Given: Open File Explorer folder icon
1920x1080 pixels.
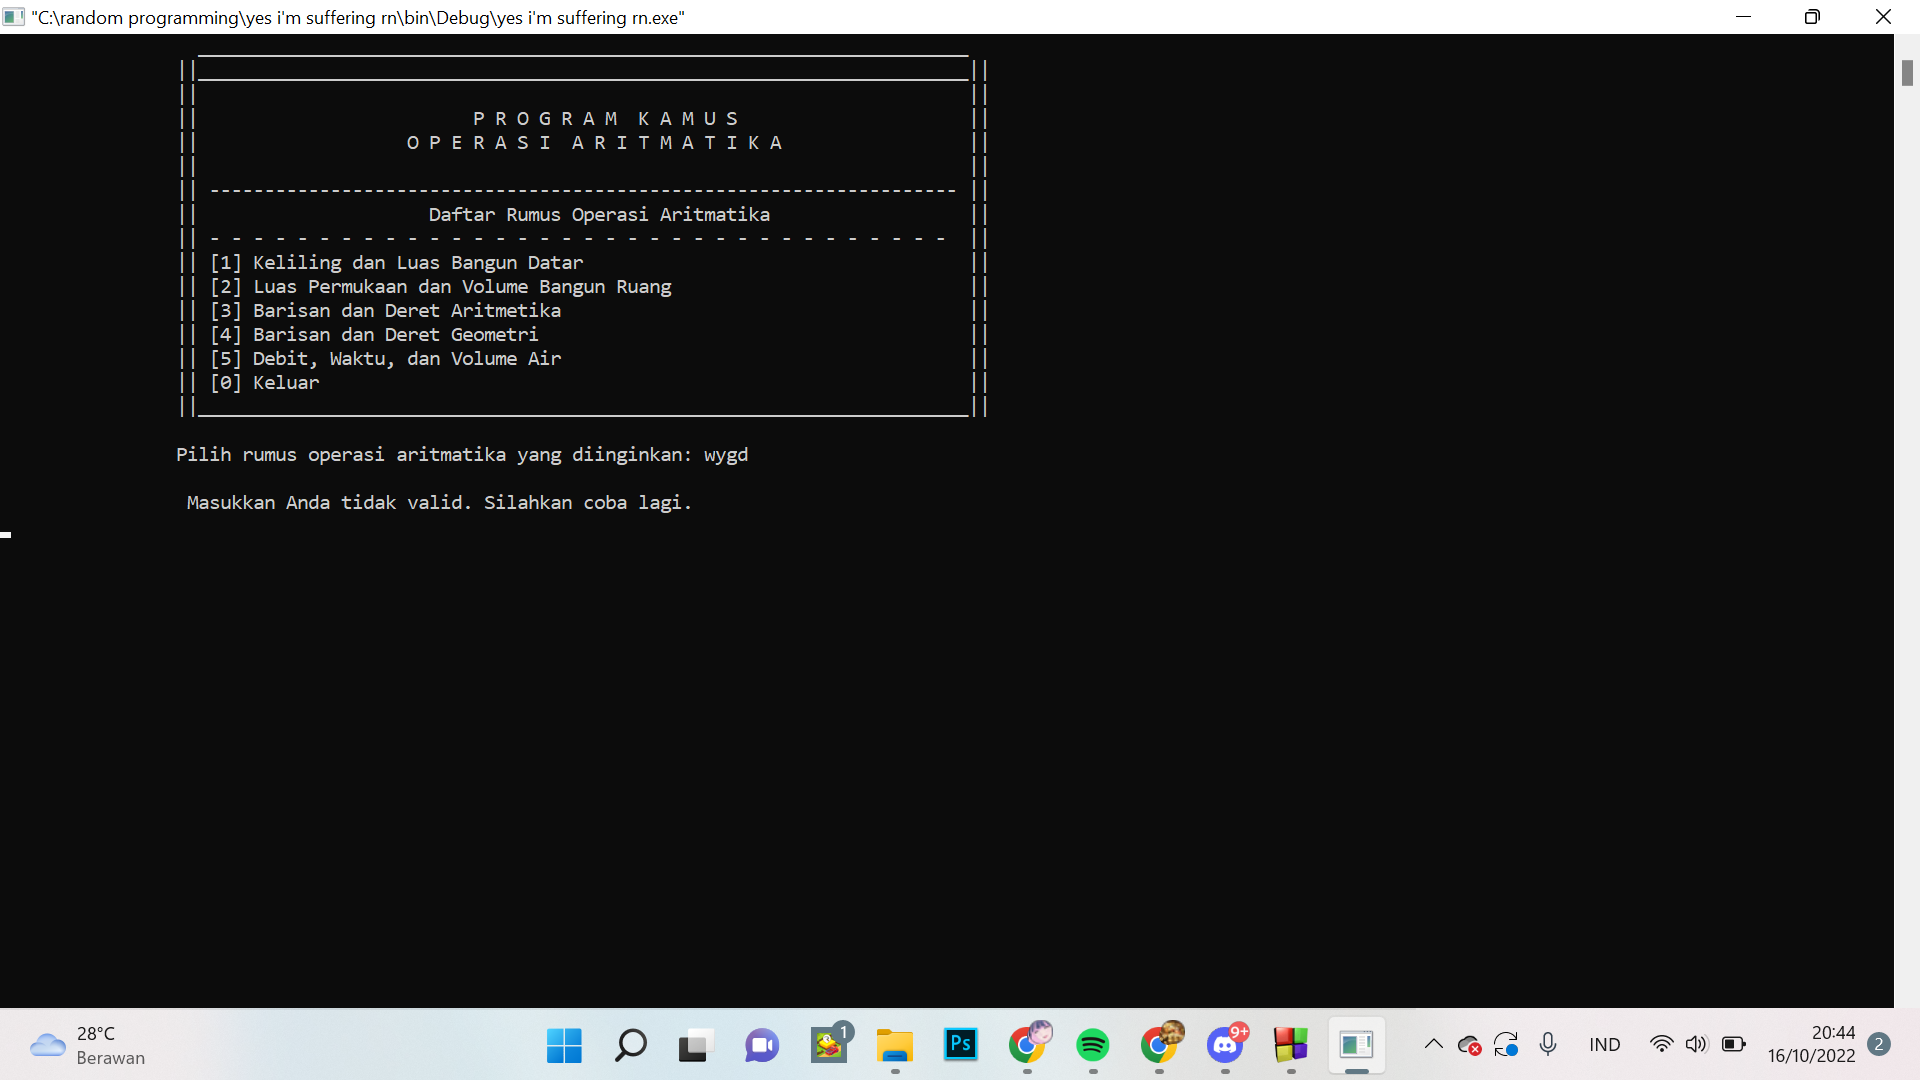Looking at the screenshot, I should [x=894, y=1046].
